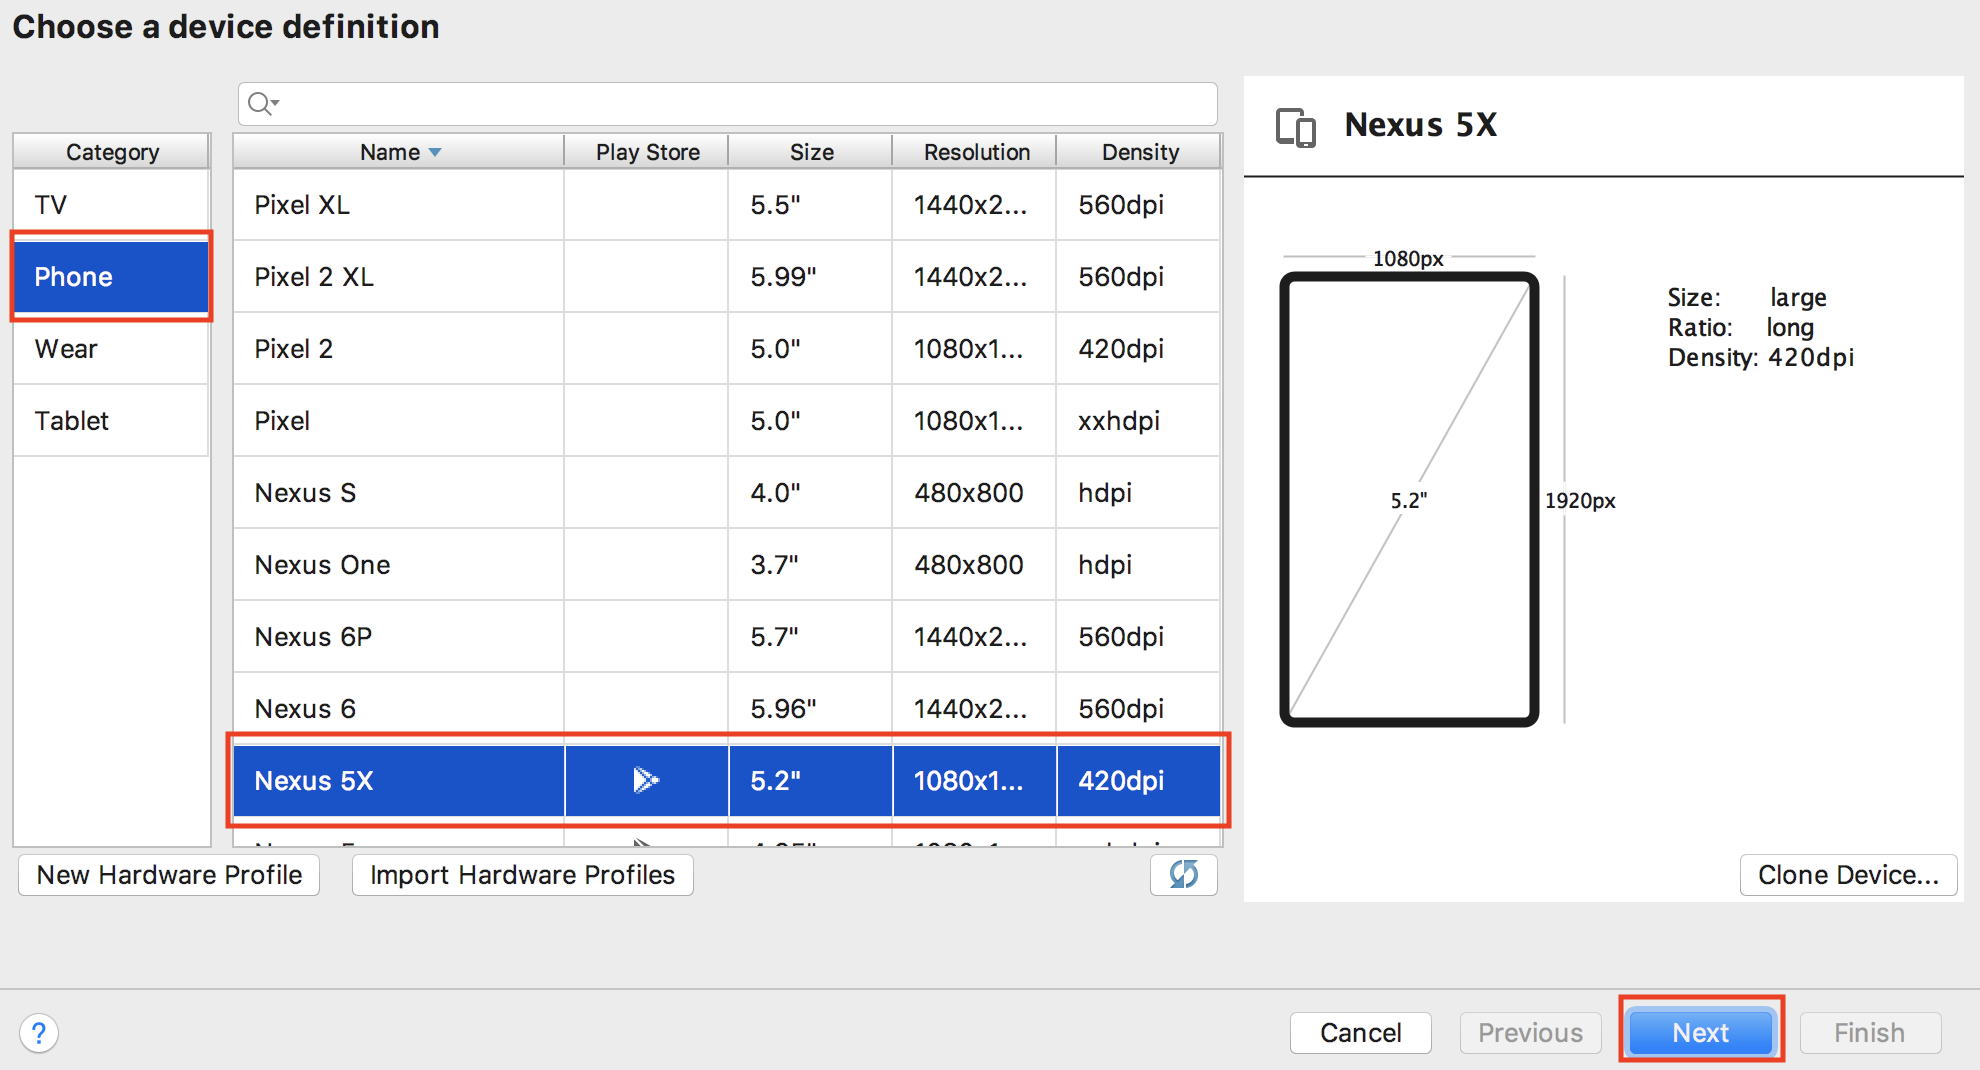Select the Nexus One row

tap(727, 565)
